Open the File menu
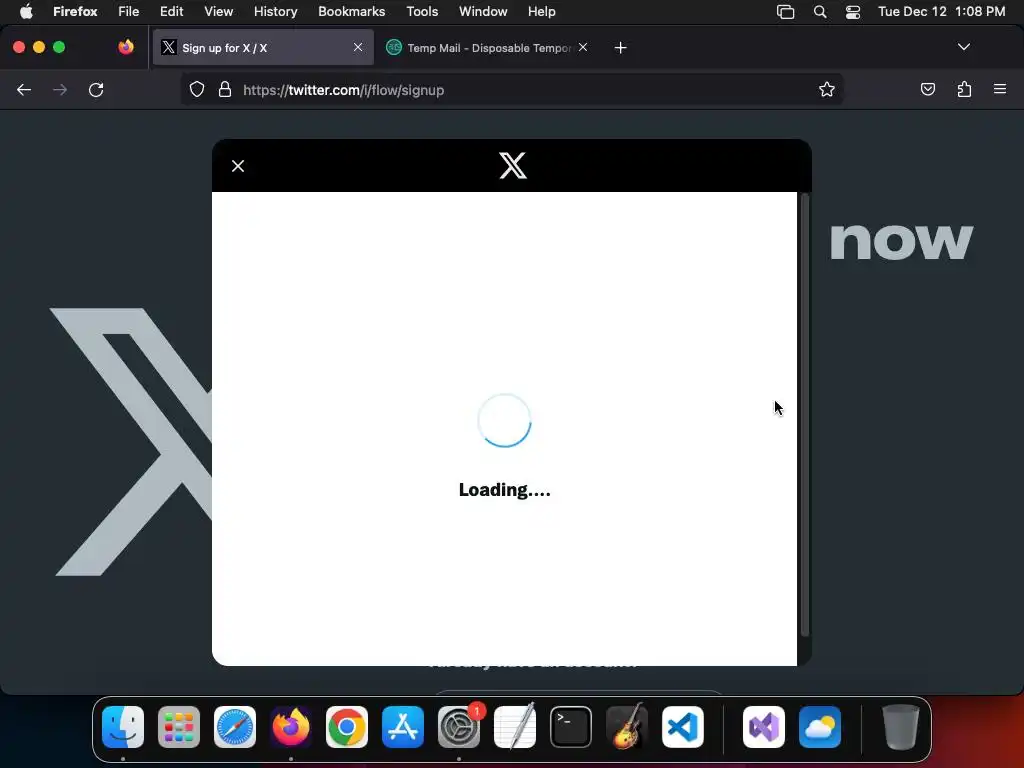 (129, 11)
